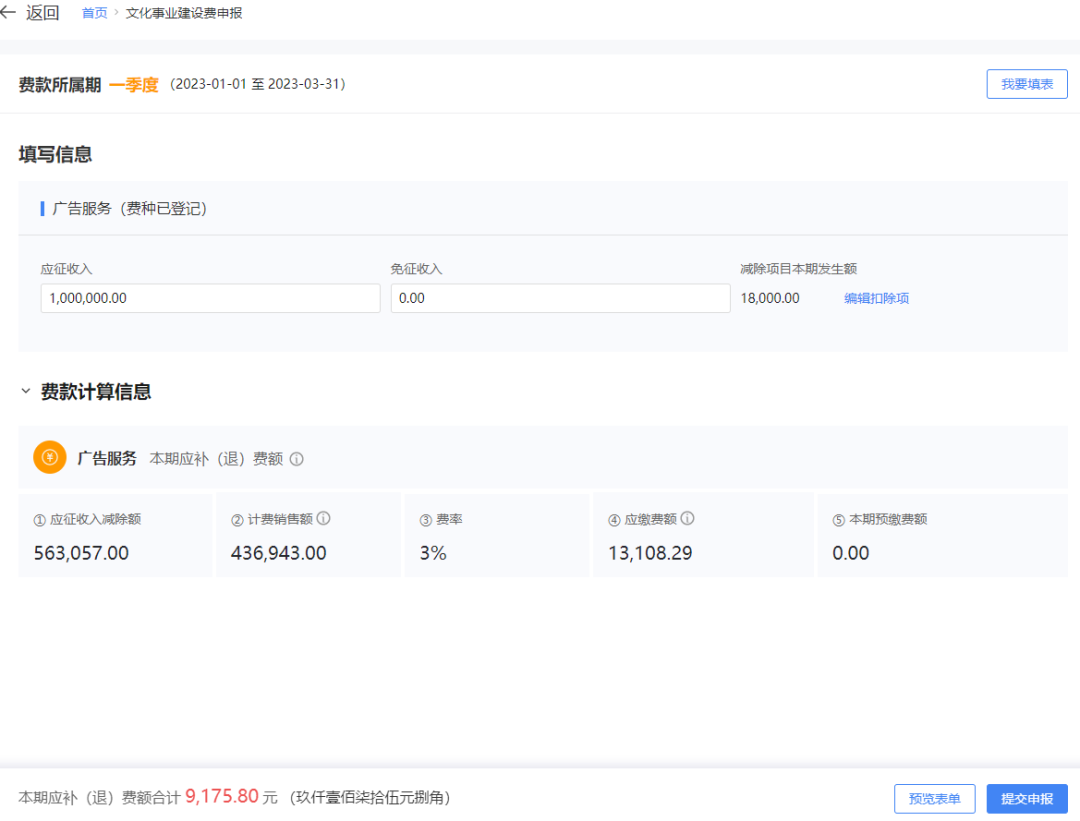The width and height of the screenshot is (1080, 821).
Task: Click the back arrow icon
Action: [x=9, y=13]
